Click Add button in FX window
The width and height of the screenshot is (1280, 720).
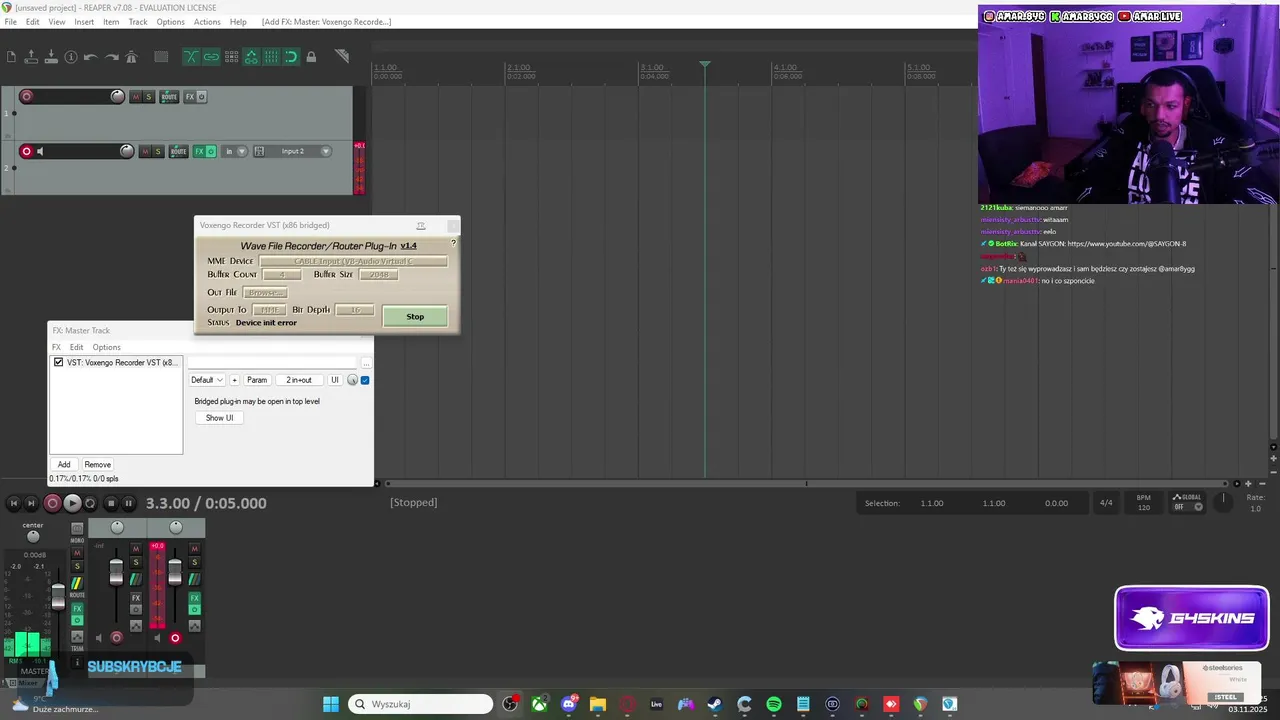[64, 464]
